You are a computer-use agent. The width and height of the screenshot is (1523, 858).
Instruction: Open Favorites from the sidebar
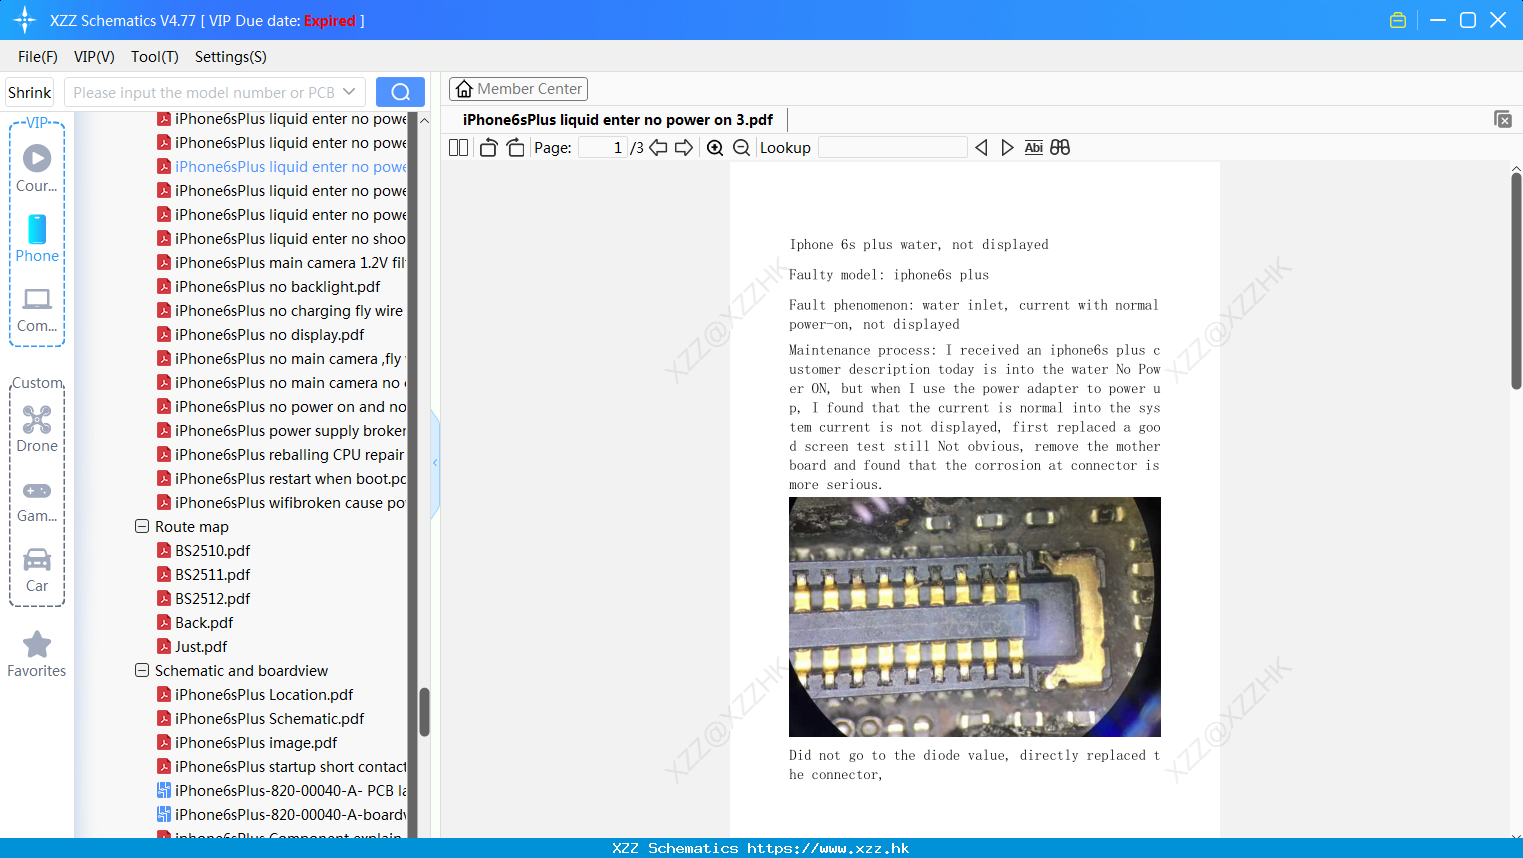[x=37, y=655]
